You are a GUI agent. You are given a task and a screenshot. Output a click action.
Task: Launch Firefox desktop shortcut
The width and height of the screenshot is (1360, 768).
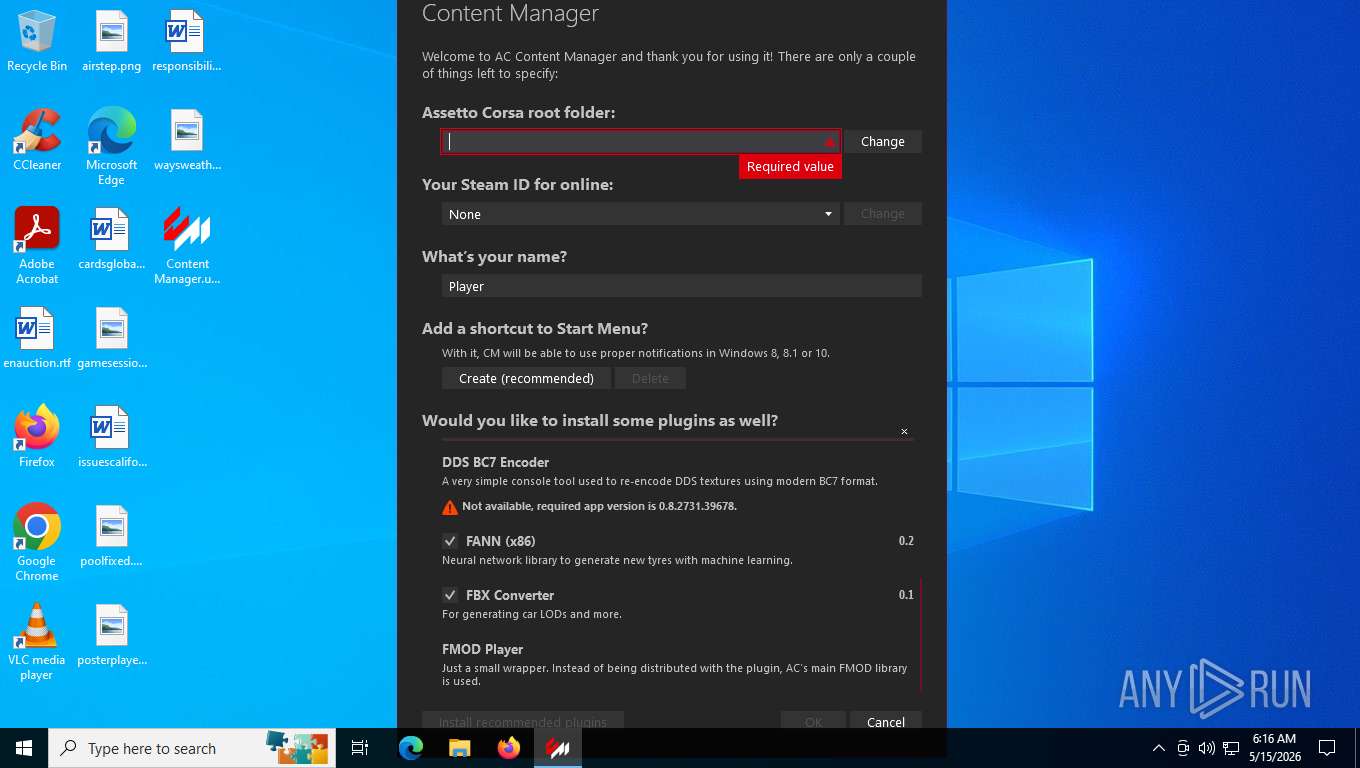[36, 437]
